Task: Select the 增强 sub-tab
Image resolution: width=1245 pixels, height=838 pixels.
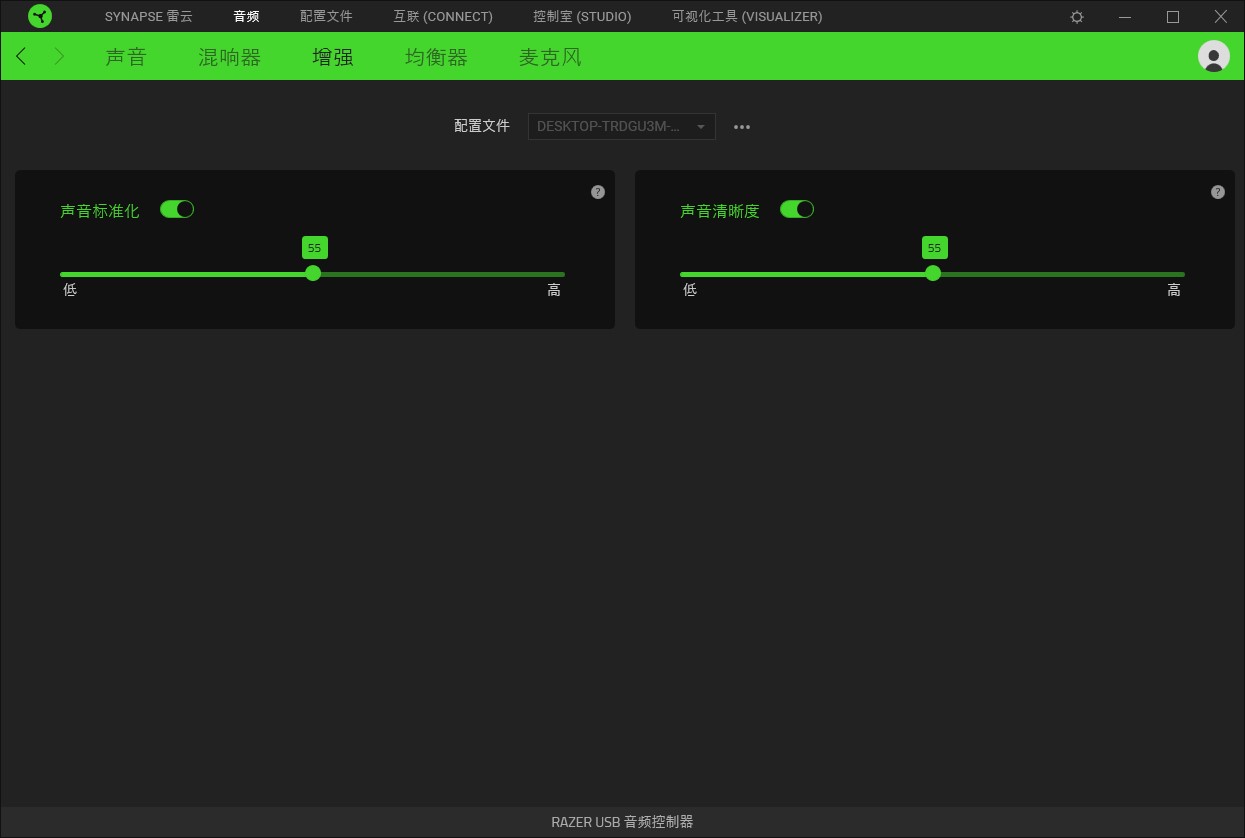Action: [333, 57]
